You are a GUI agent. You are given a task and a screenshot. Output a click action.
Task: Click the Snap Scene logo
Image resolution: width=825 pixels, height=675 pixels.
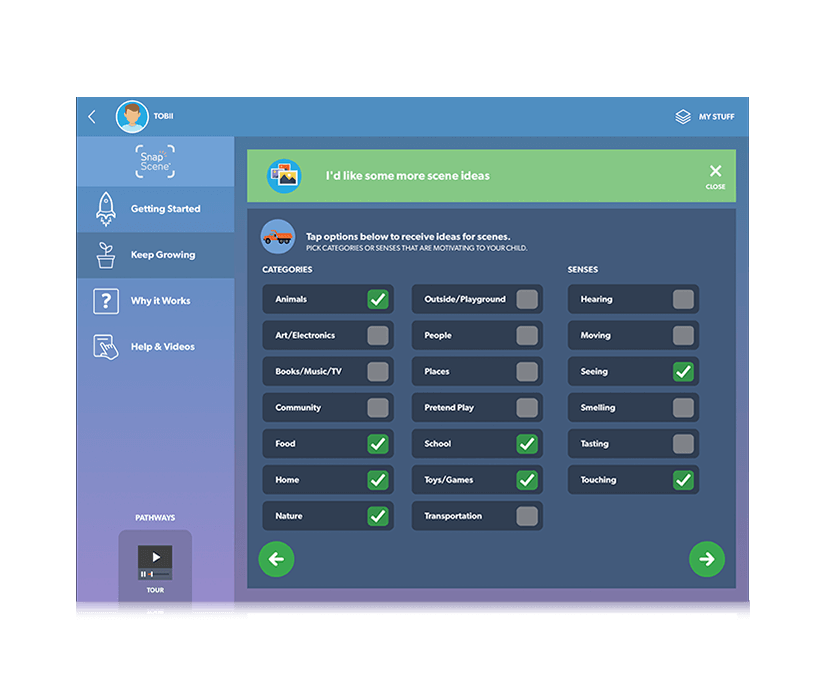pyautogui.click(x=155, y=161)
